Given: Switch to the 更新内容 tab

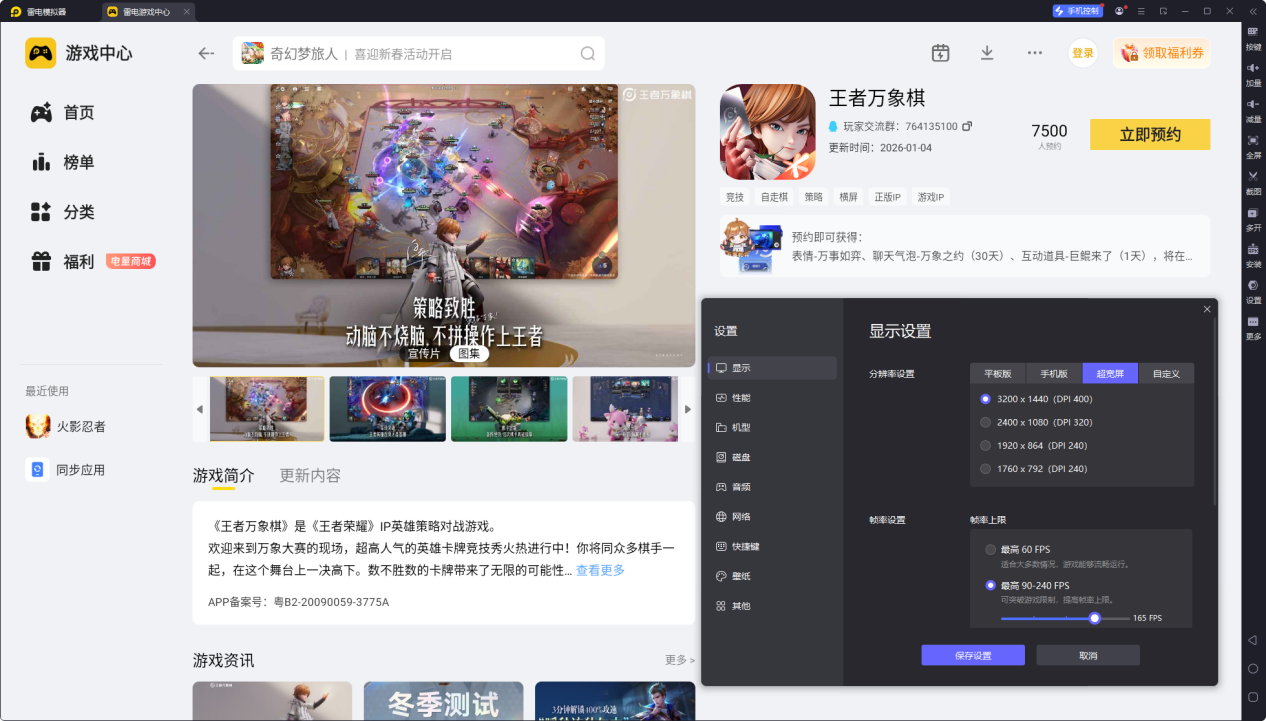Looking at the screenshot, I should point(310,476).
